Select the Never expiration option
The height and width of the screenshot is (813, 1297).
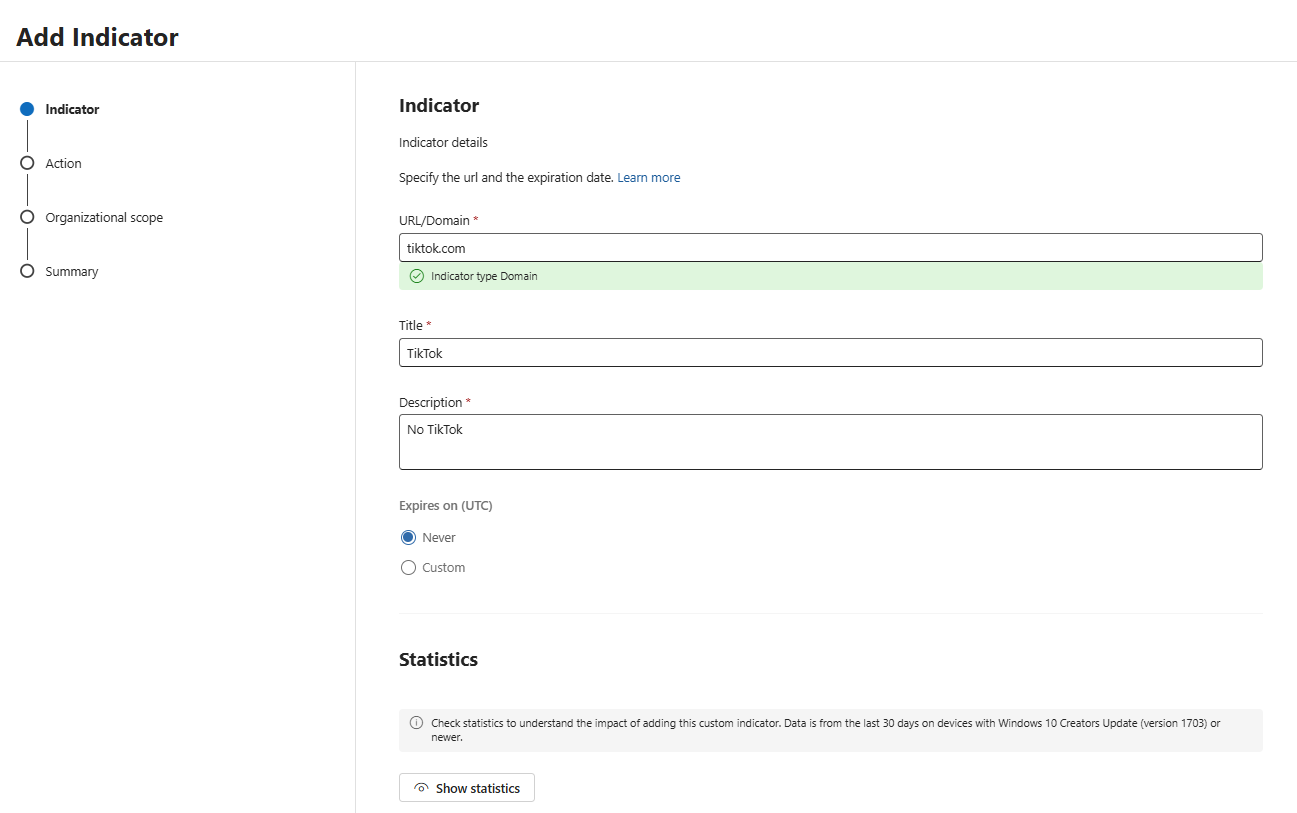pyautogui.click(x=408, y=537)
